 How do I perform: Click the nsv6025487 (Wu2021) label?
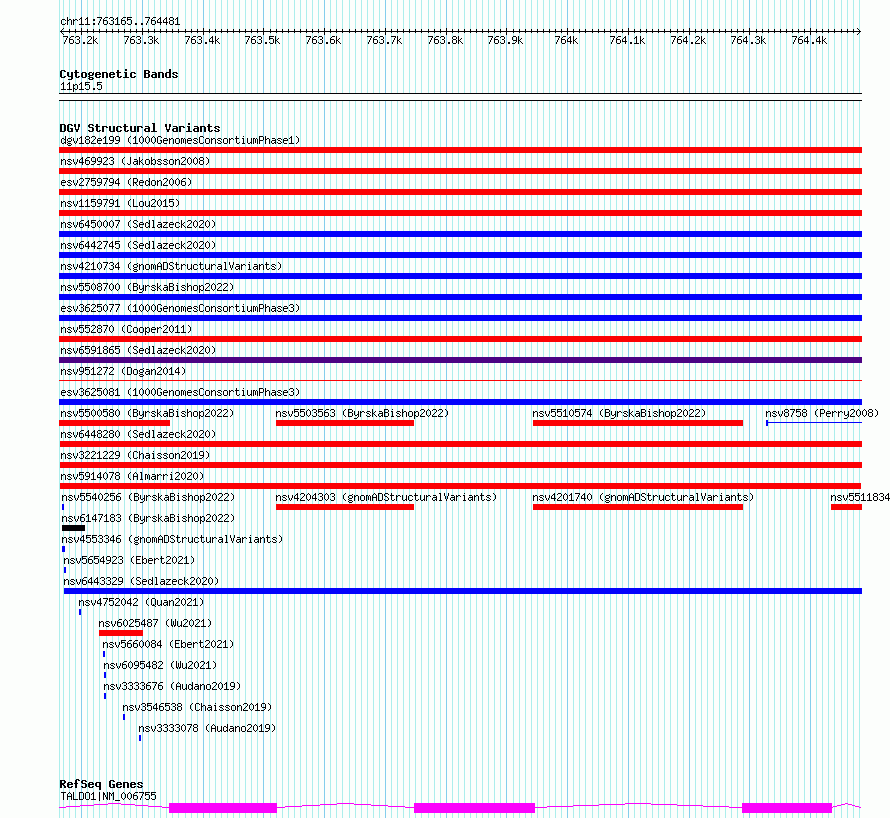coord(155,623)
